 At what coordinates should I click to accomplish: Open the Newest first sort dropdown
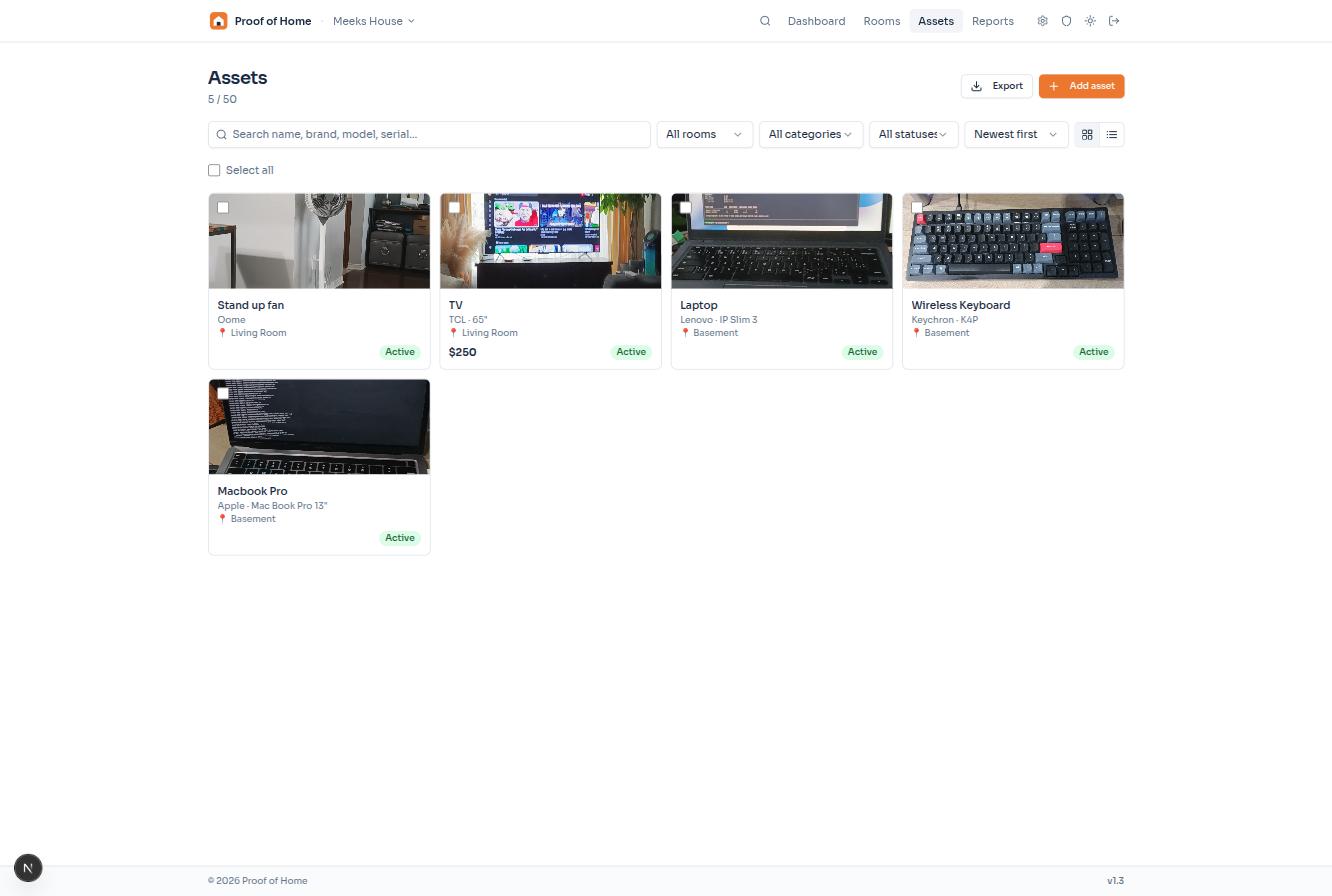tap(1016, 134)
